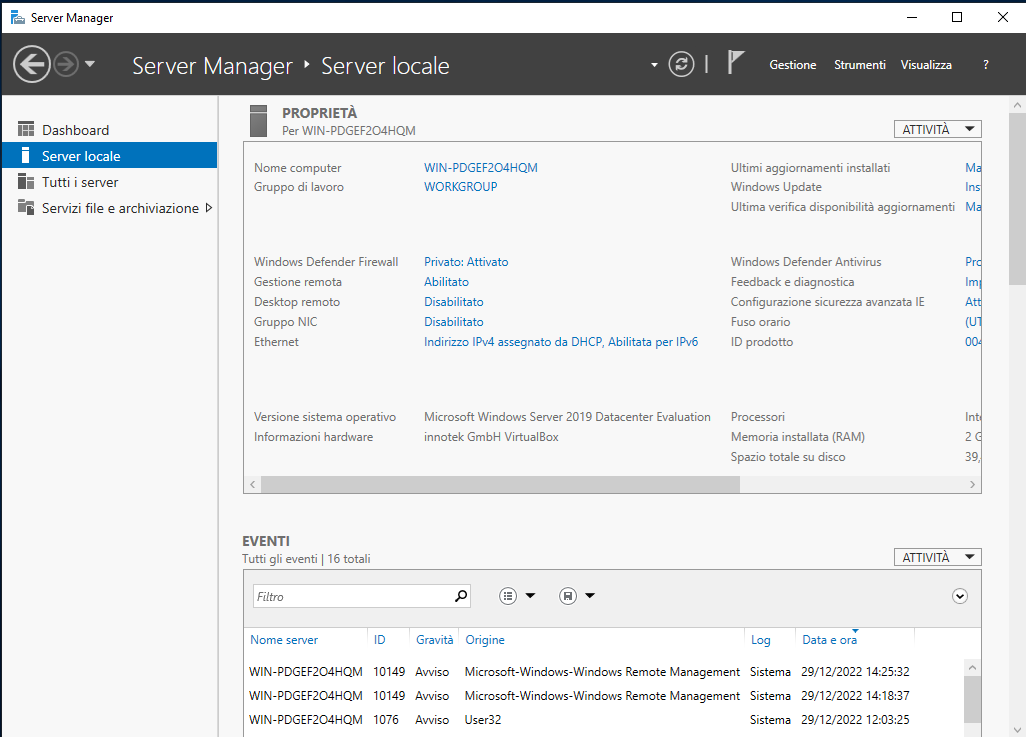Click the events list scroll up arrow
1026x737 pixels.
coord(972,668)
